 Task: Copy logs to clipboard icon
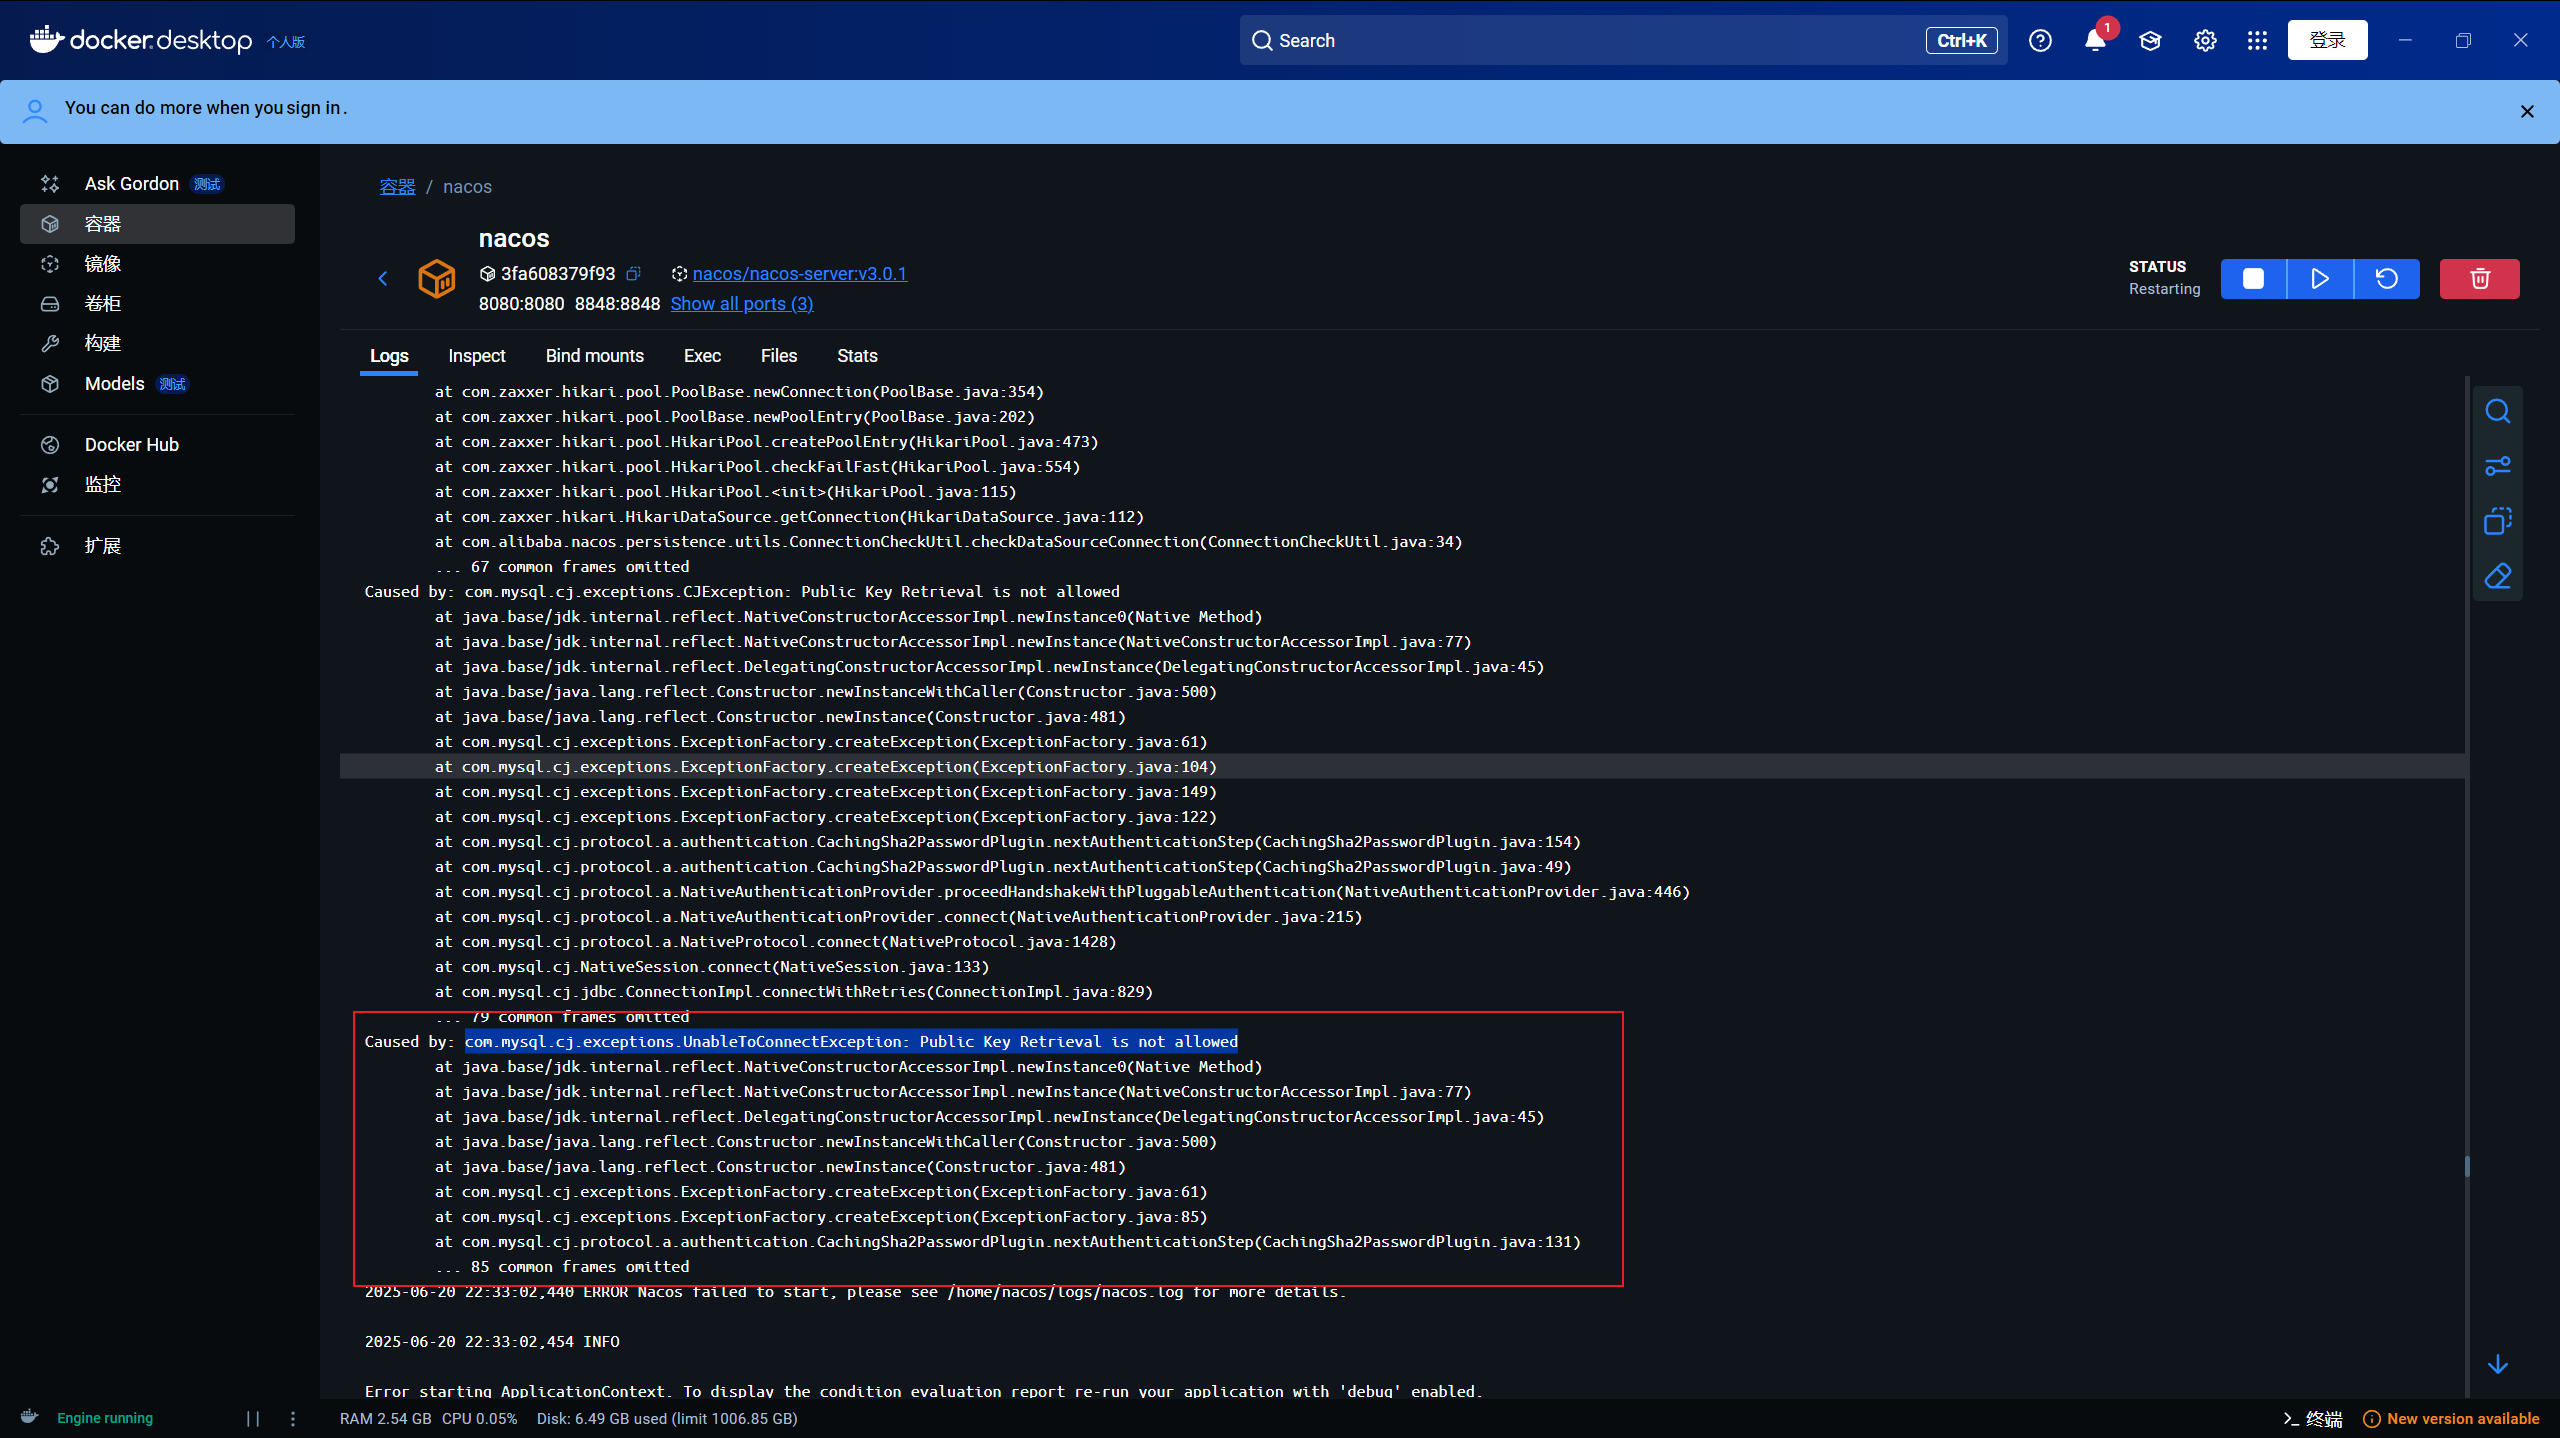2497,521
